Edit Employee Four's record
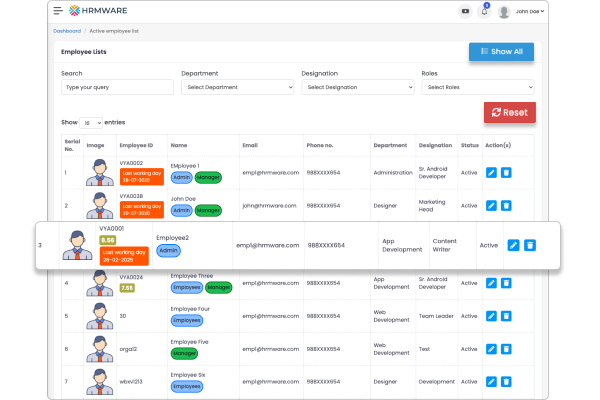This screenshot has width=600, height=400. pyautogui.click(x=491, y=316)
